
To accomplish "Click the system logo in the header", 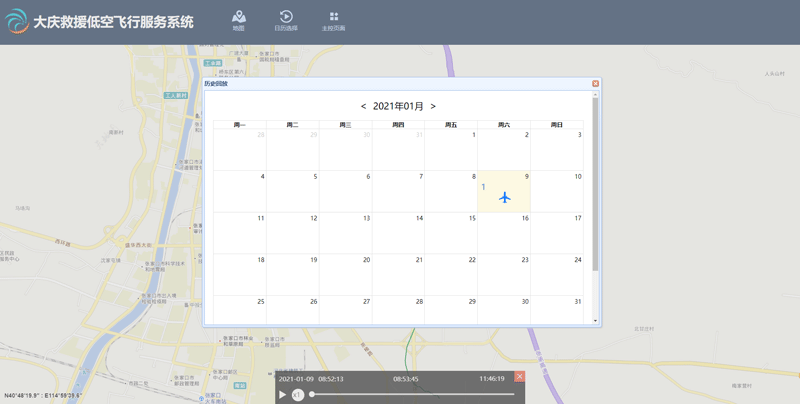I will click(x=16, y=22).
